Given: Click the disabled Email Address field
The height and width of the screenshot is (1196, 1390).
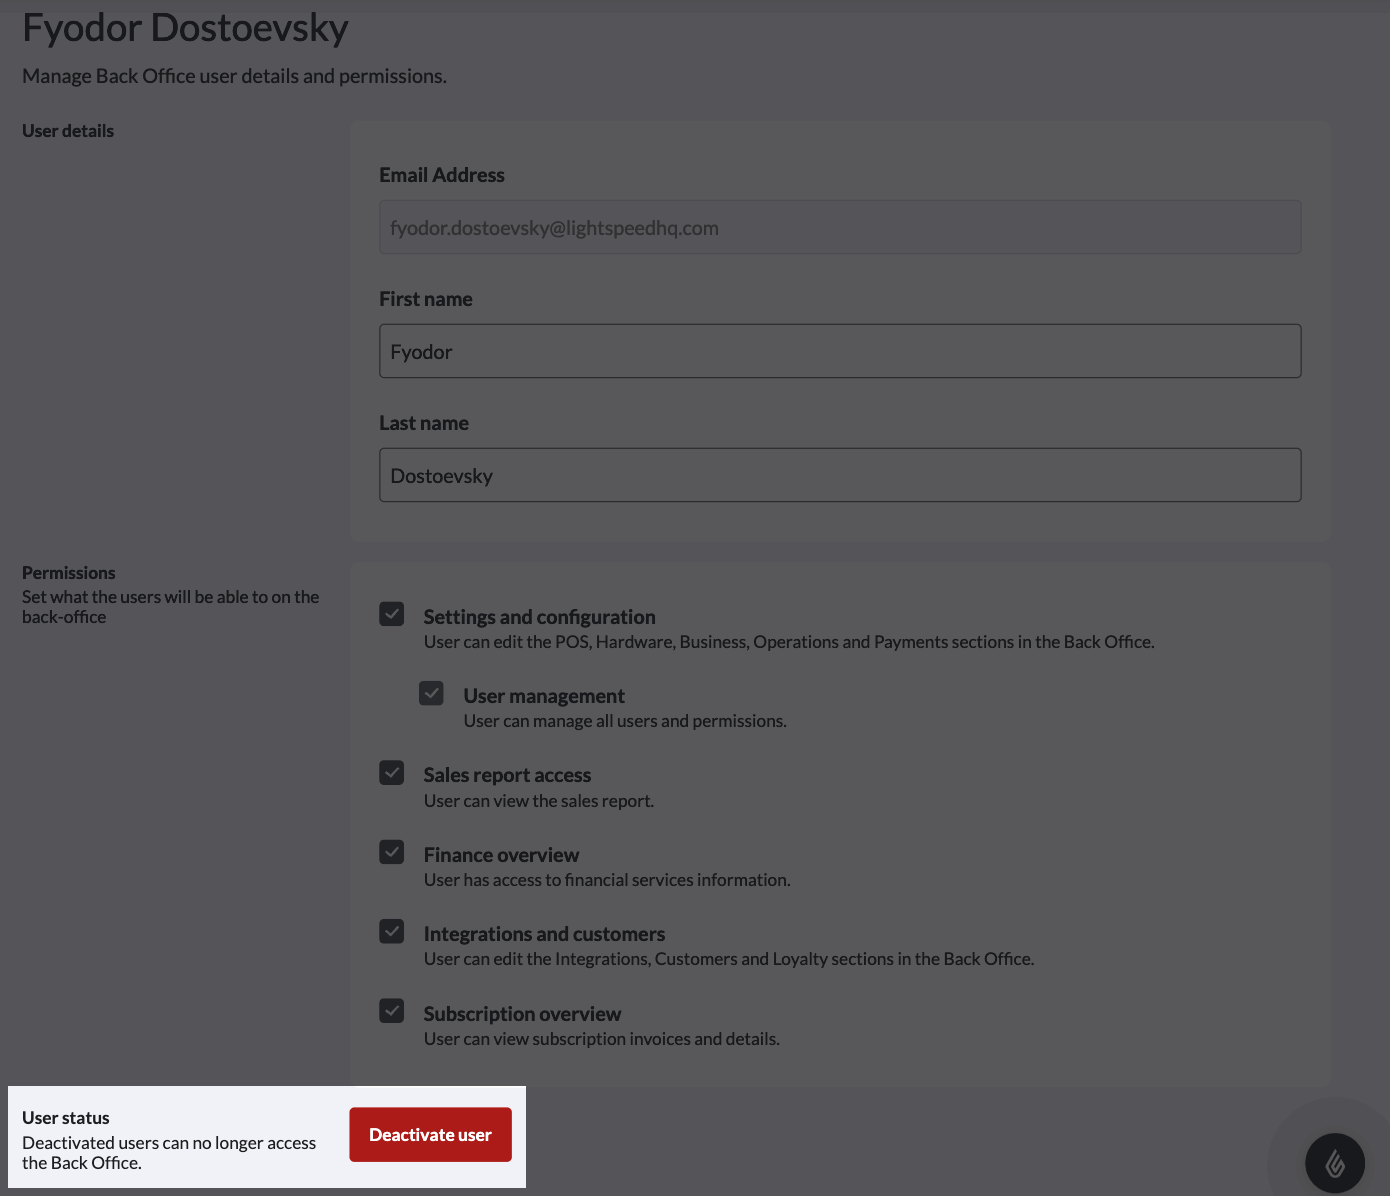Looking at the screenshot, I should point(840,228).
